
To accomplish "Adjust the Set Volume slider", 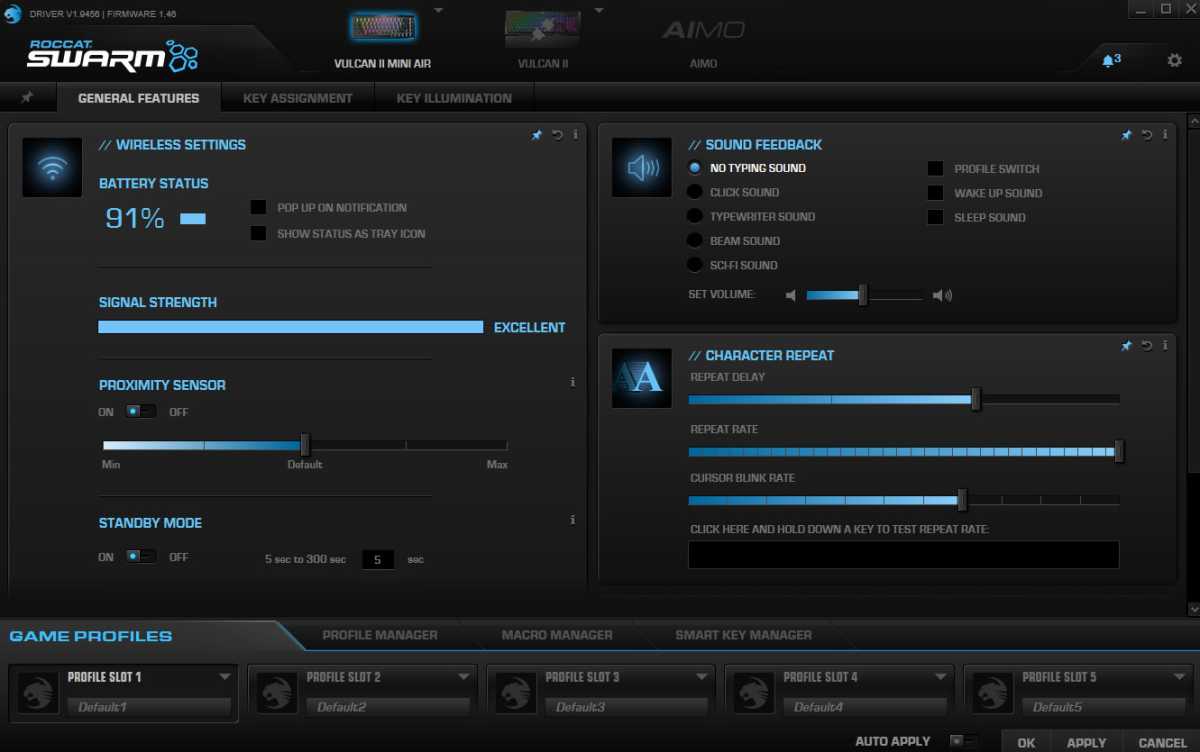I will point(864,295).
